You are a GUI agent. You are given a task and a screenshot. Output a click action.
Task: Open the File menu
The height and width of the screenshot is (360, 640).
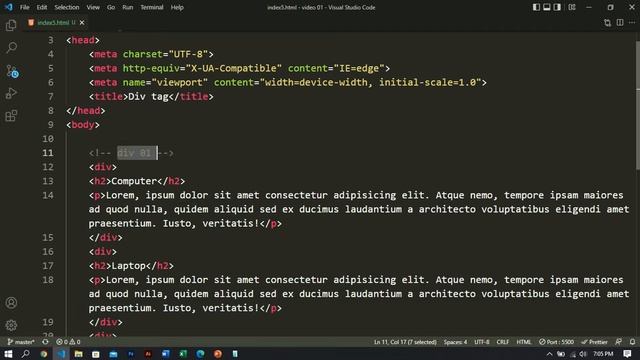point(24,7)
